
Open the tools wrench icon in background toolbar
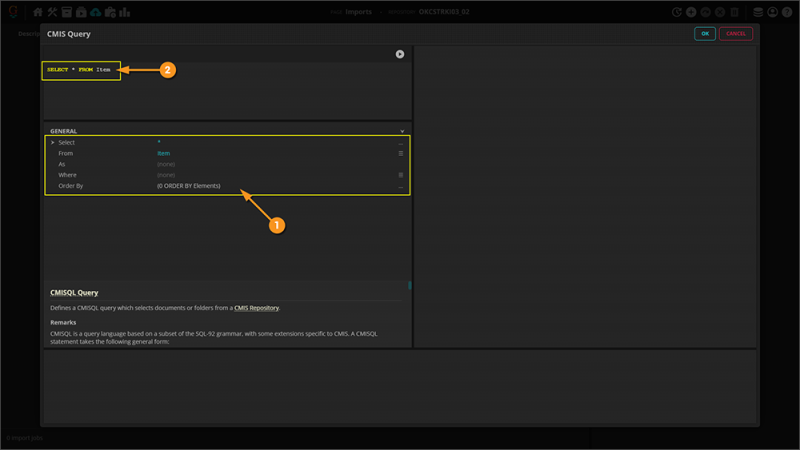(x=52, y=12)
